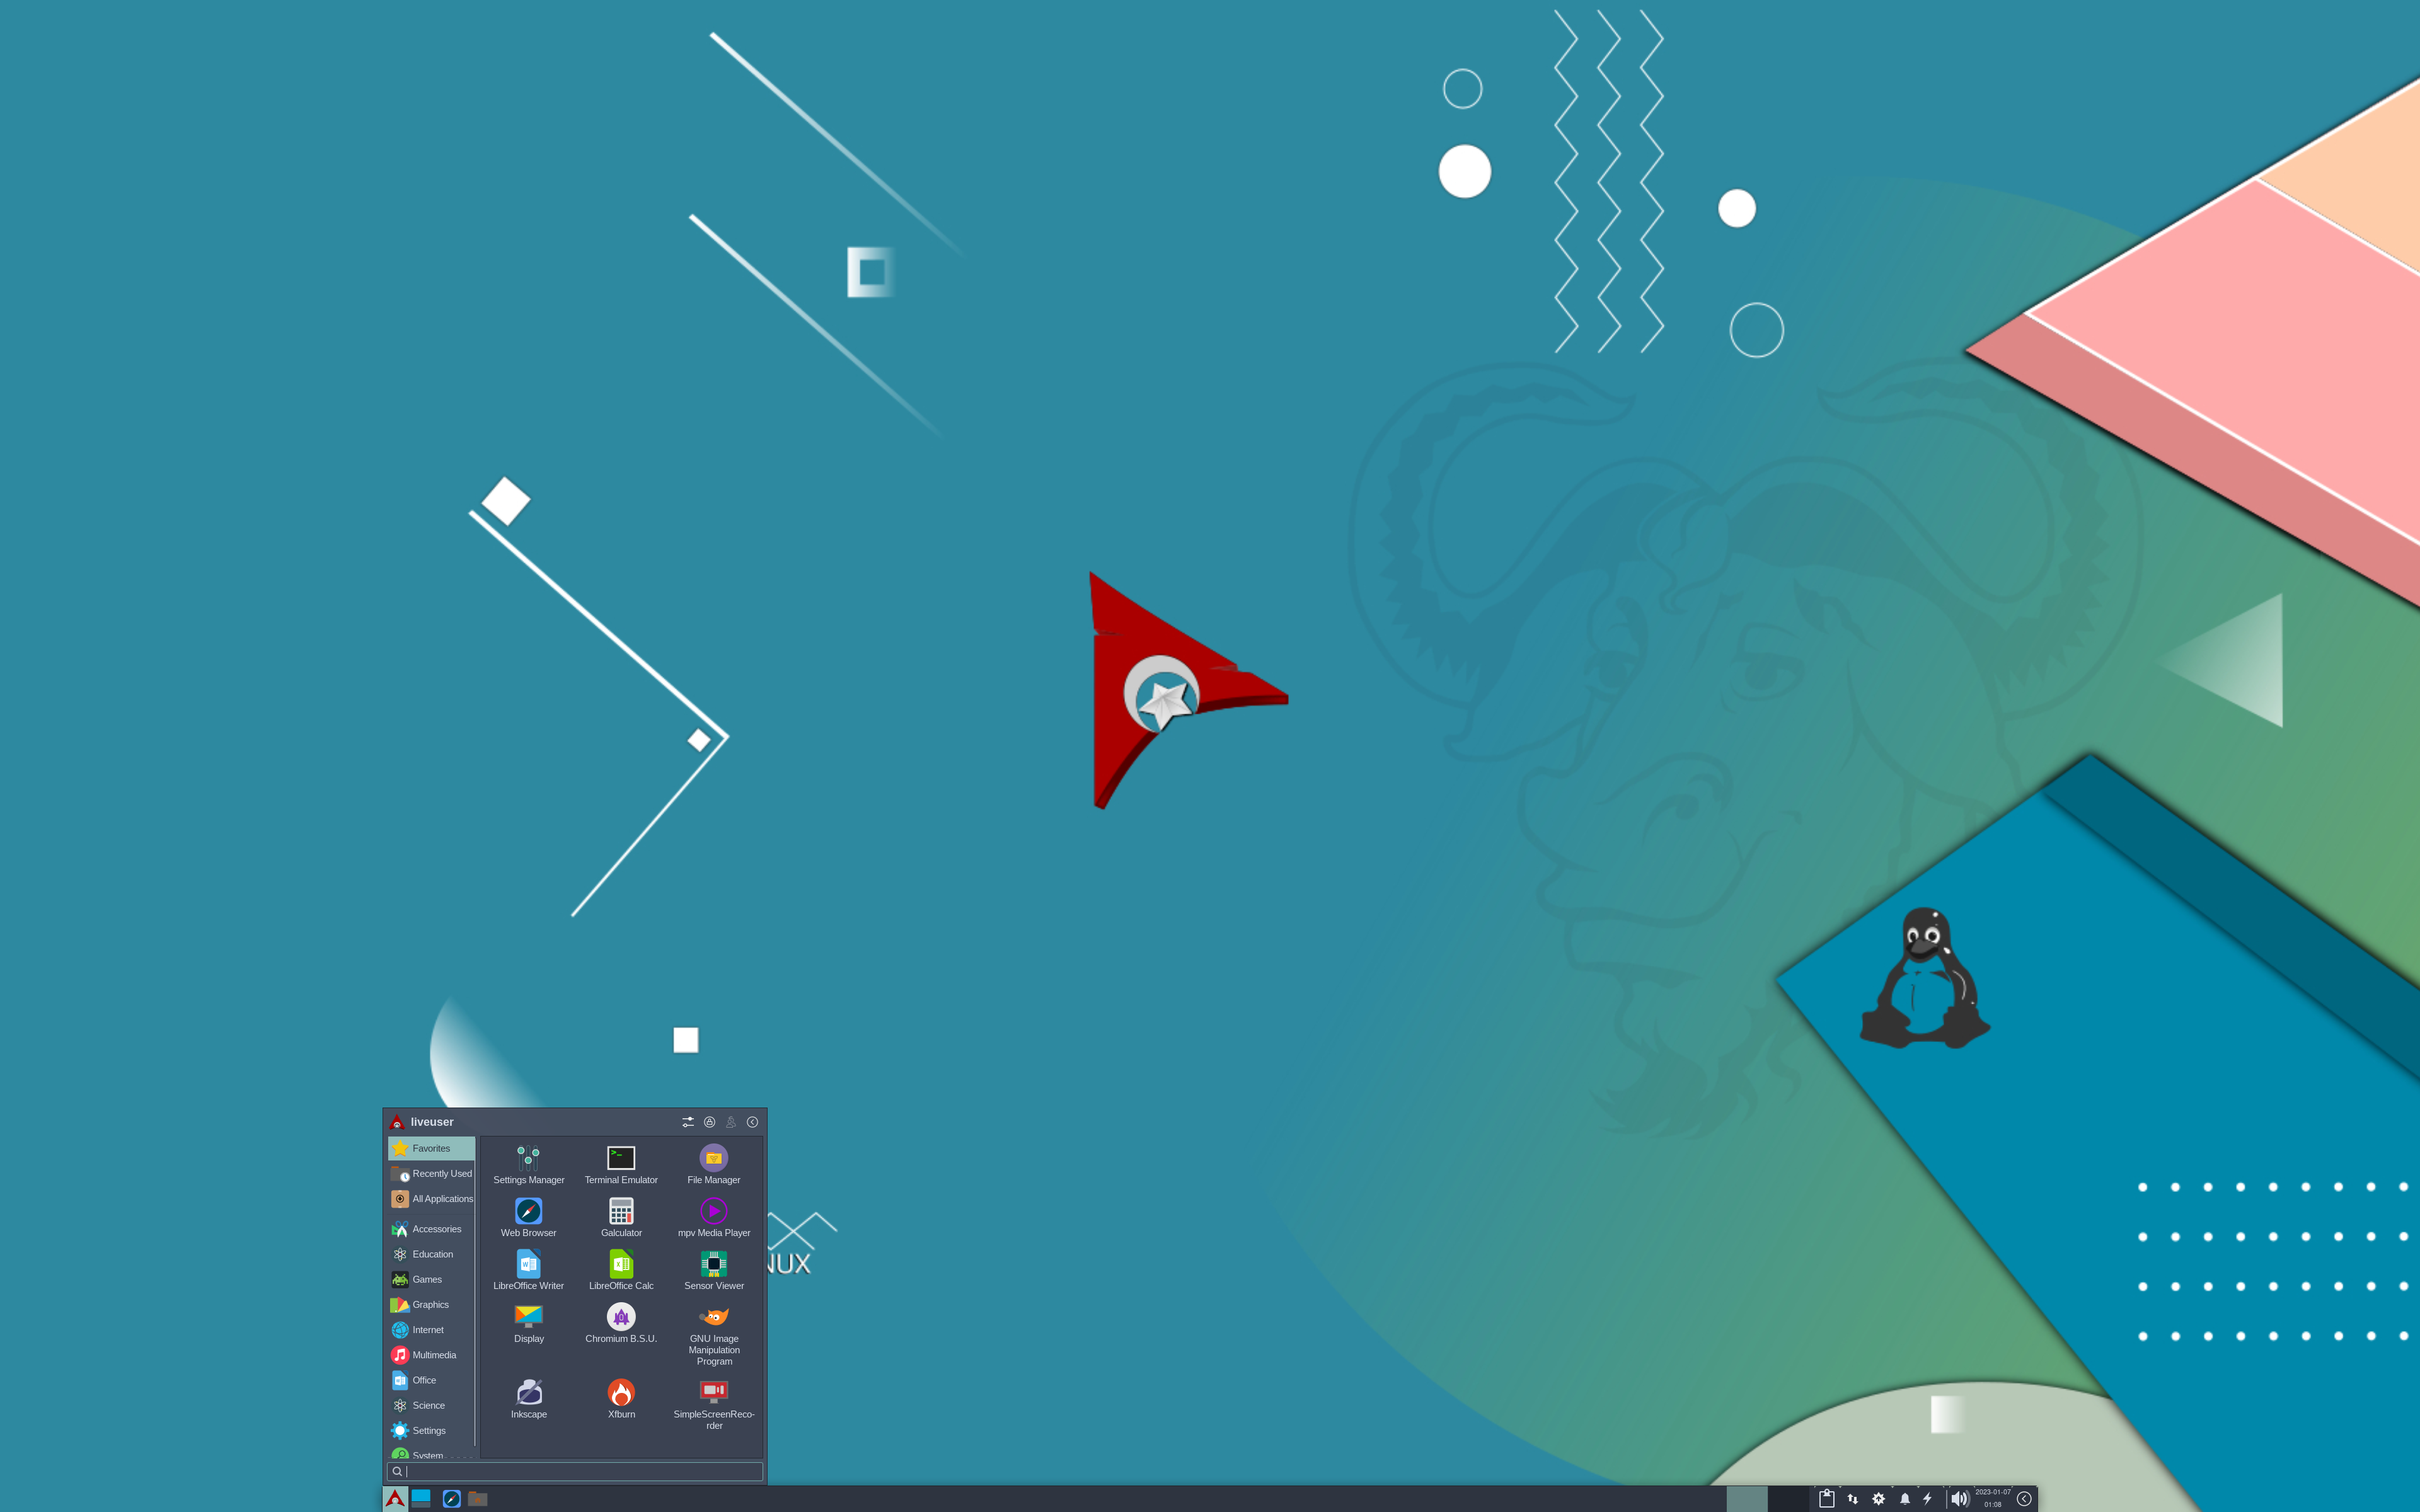Open the clipboard manager tray icon

click(1826, 1498)
